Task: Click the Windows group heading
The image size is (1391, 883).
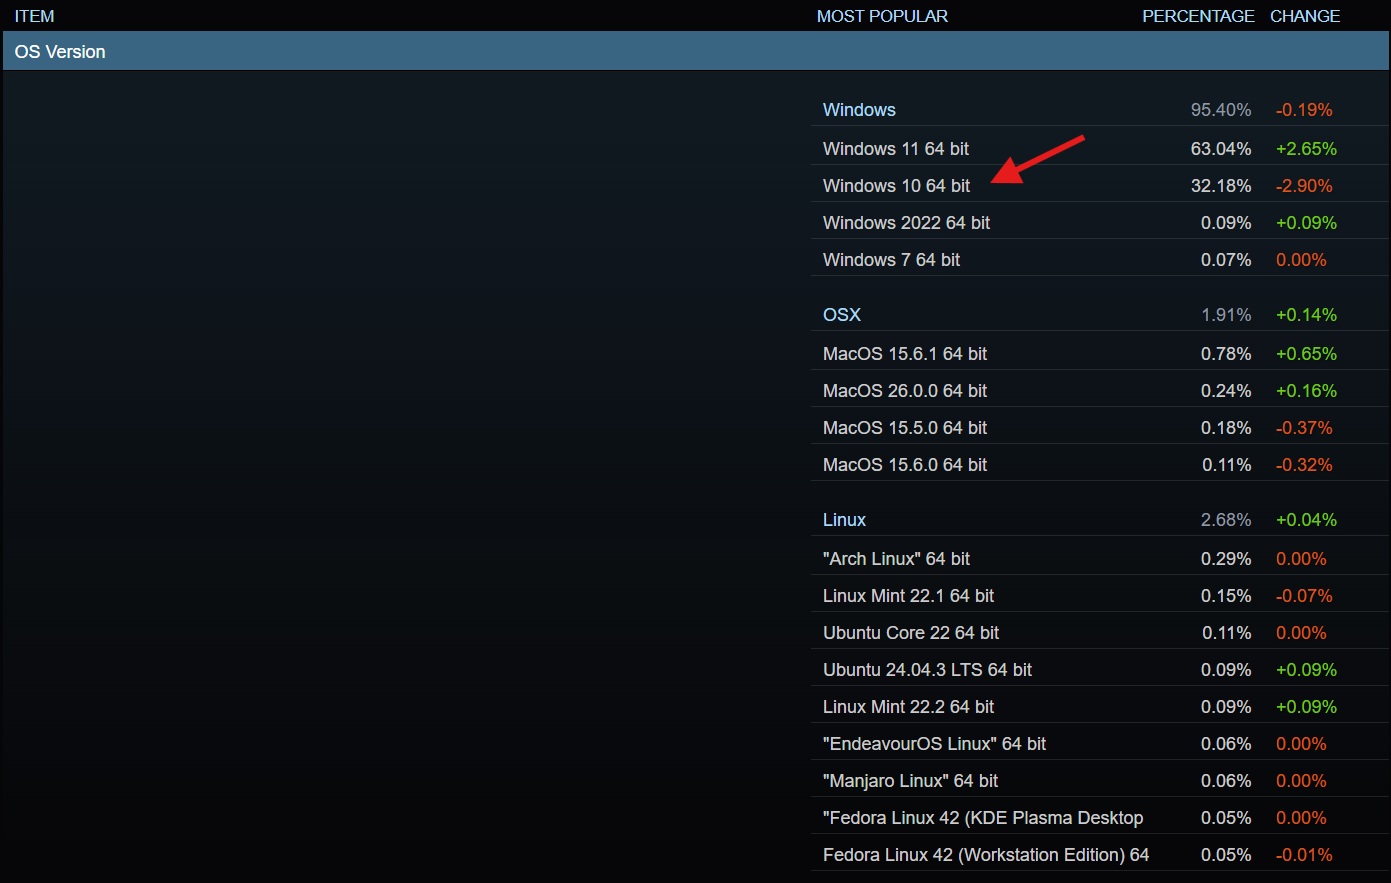Action: [859, 110]
